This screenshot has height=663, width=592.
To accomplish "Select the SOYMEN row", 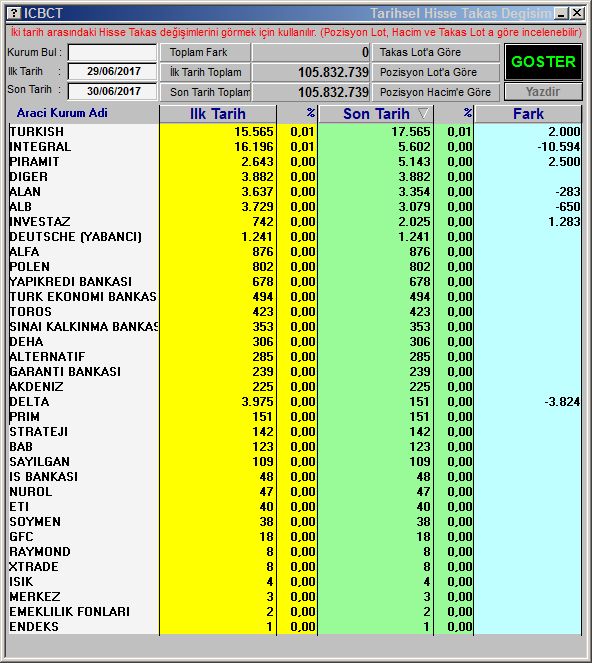I will coord(295,522).
